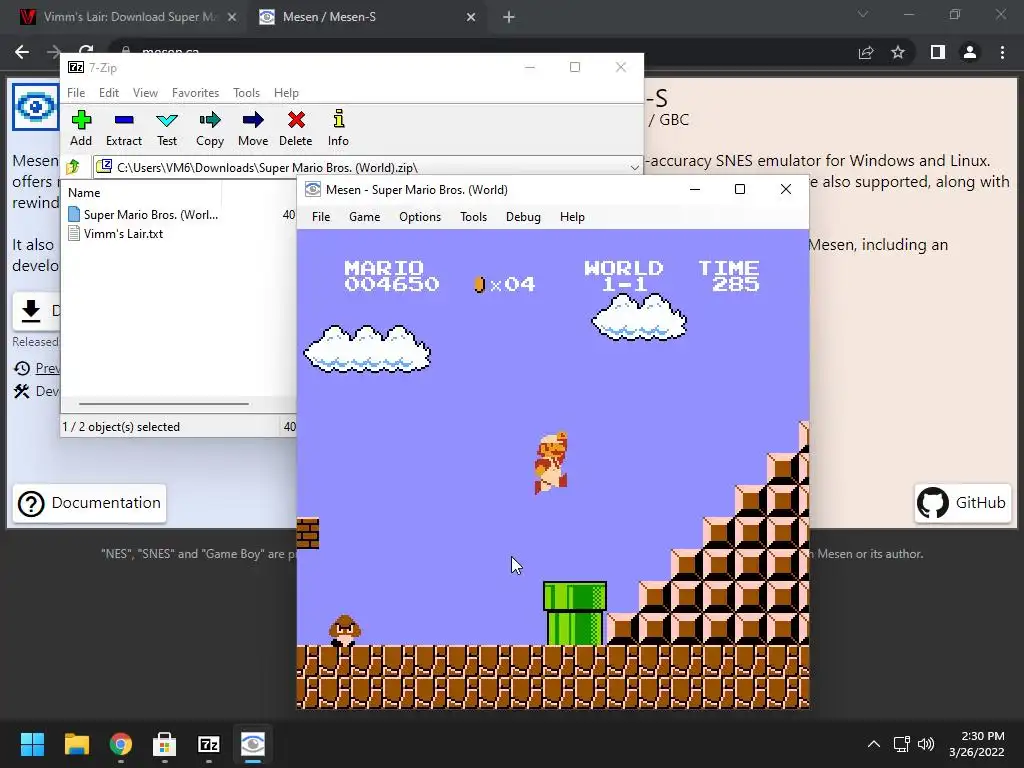Open a new Chrome tab
1024x768 pixels.
click(x=509, y=18)
